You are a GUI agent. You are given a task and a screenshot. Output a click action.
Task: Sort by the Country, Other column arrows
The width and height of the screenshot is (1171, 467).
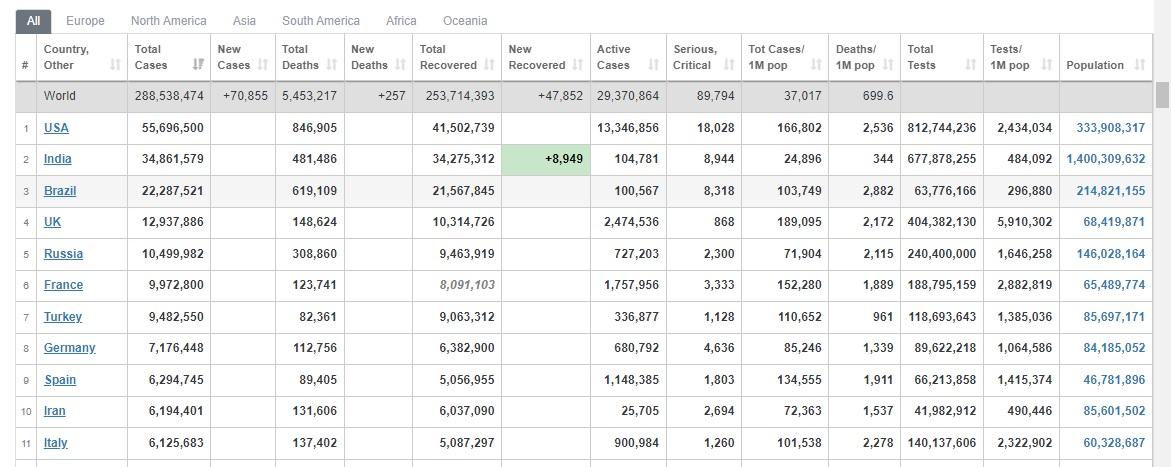tap(115, 65)
